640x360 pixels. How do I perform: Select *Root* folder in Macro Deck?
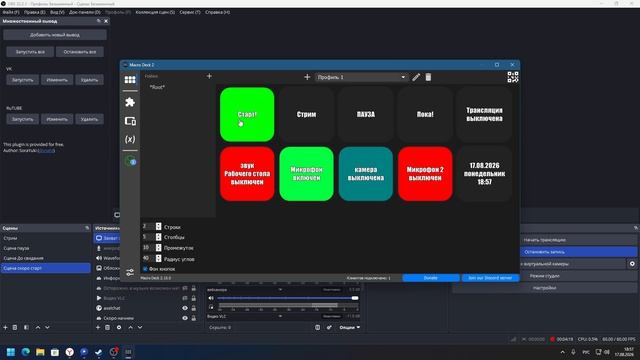click(157, 87)
